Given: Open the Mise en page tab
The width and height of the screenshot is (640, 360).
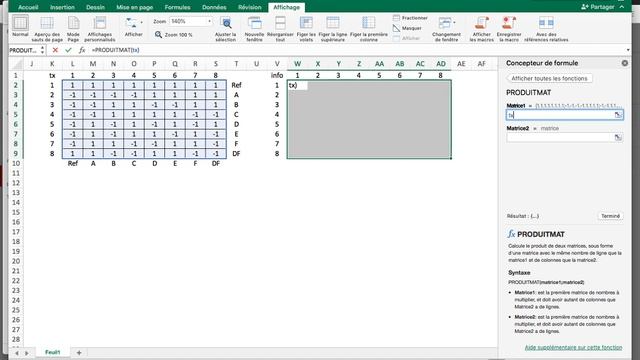Looking at the screenshot, I should 135,7.
